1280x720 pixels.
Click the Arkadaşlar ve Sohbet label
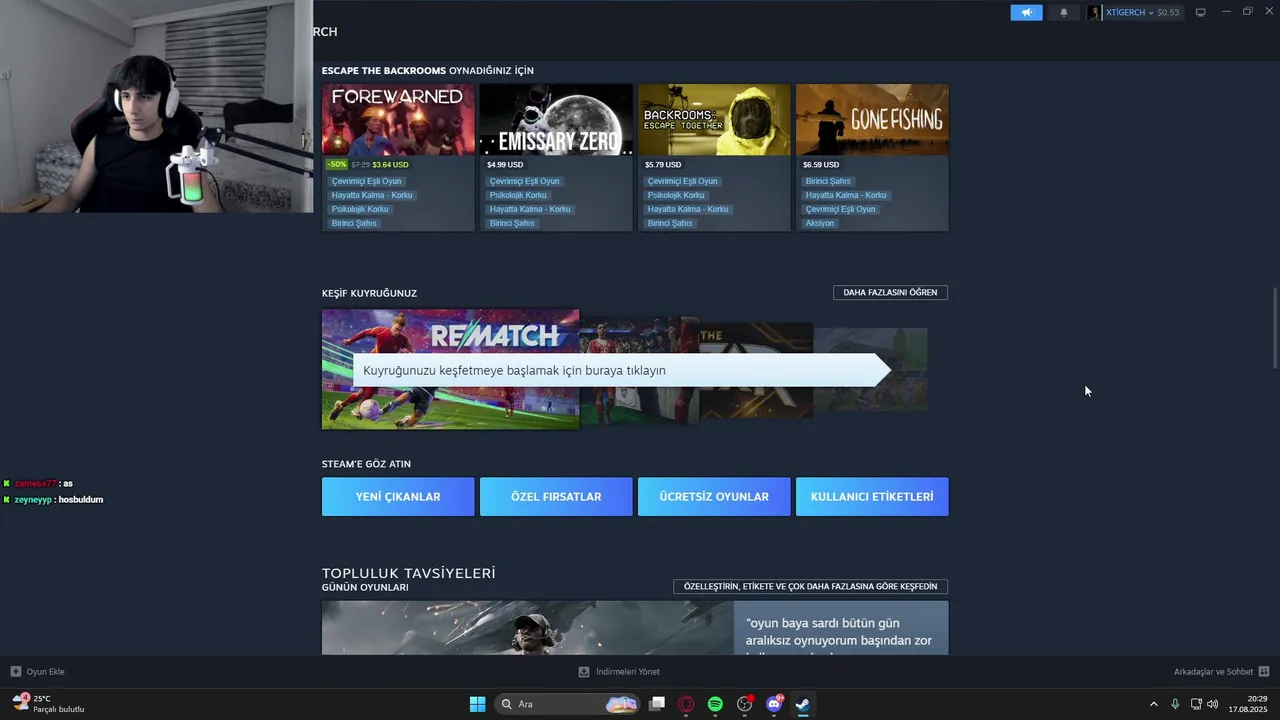click(x=1213, y=672)
